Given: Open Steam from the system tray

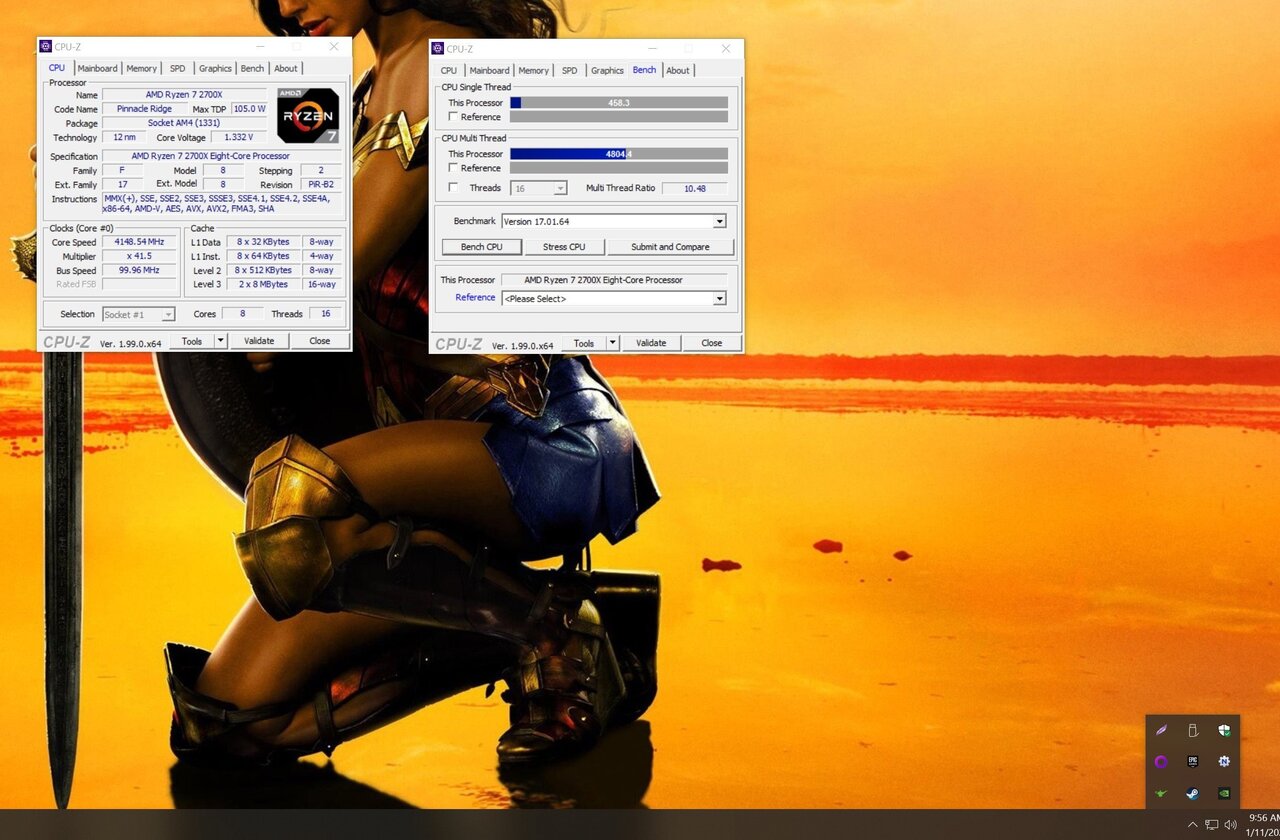Looking at the screenshot, I should coord(1192,793).
